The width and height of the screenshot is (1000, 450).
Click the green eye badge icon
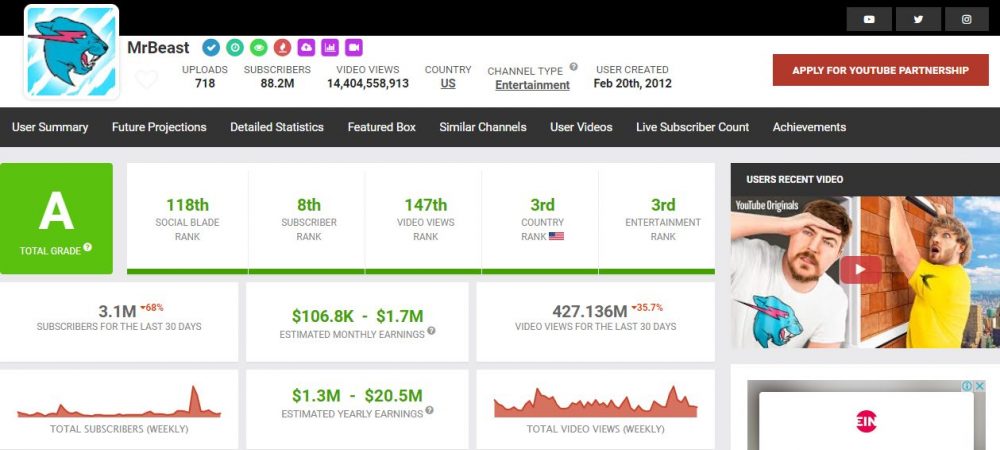(x=258, y=47)
